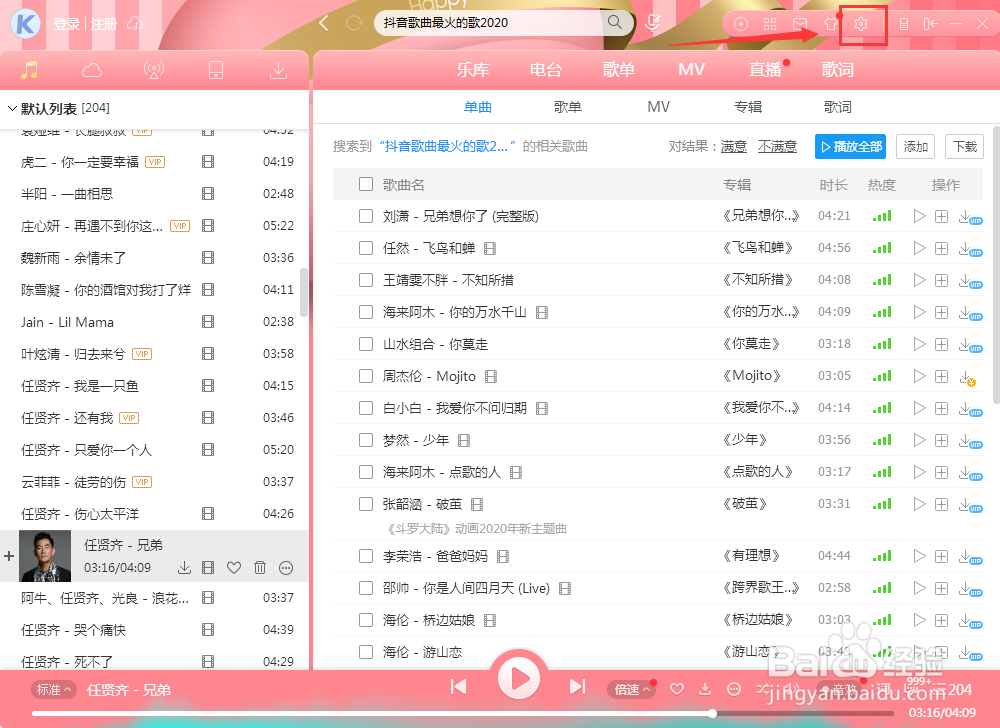Image resolution: width=1000 pixels, height=728 pixels.
Task: Check the box for 海伦 - 桥边姑娘
Action: pos(365,620)
